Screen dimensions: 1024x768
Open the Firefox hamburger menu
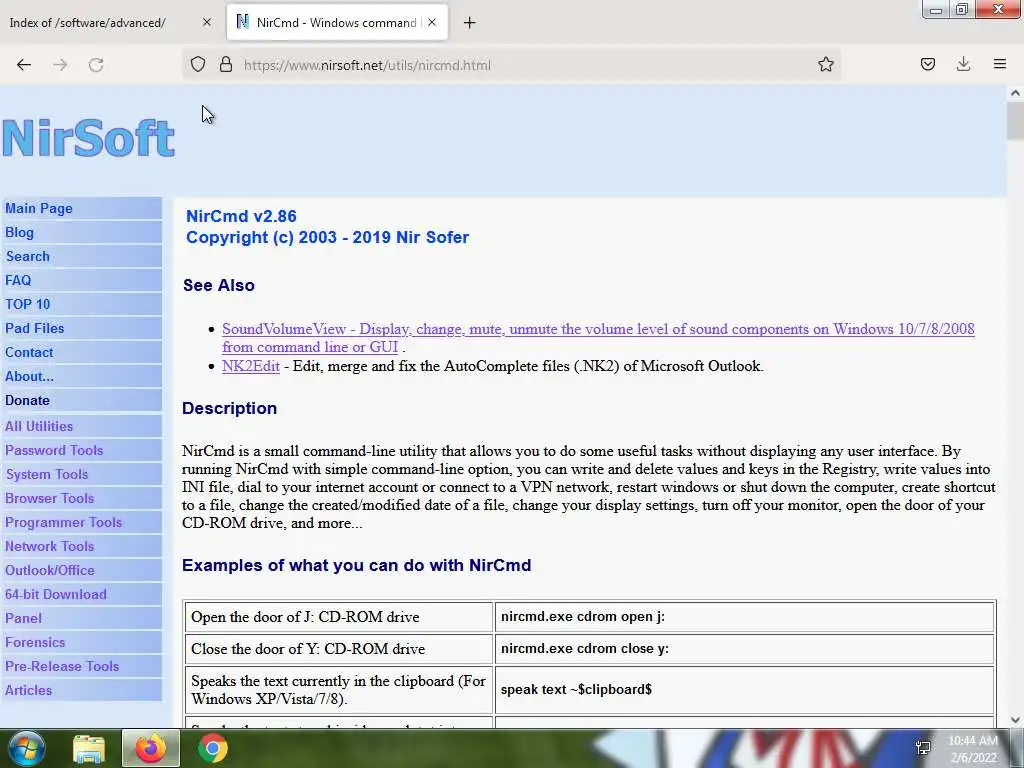[1000, 64]
